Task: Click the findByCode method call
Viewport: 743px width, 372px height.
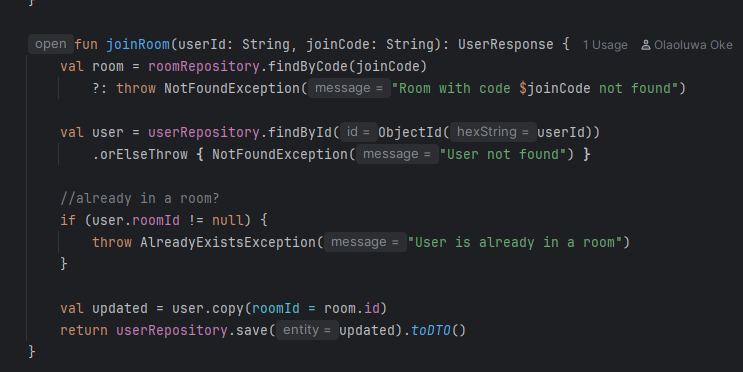Action: tap(308, 66)
